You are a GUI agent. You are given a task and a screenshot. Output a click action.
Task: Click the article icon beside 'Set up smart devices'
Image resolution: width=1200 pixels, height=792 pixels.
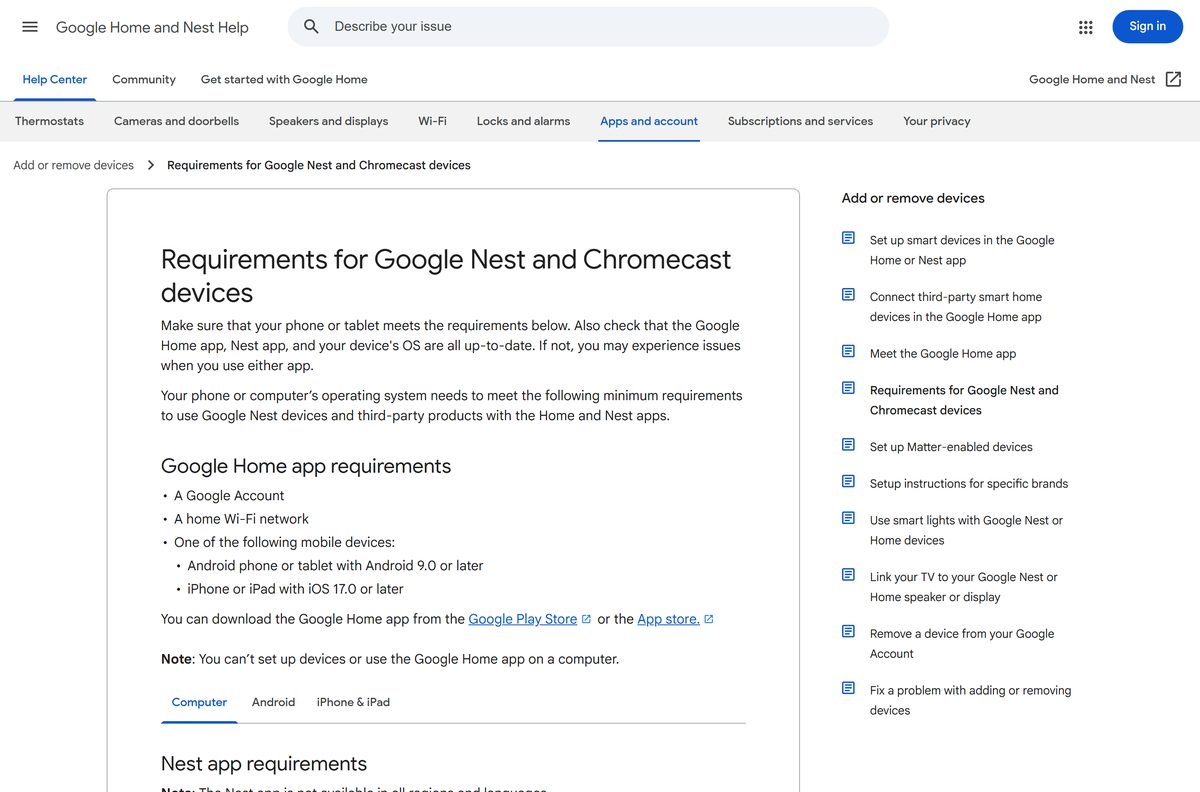click(x=848, y=238)
